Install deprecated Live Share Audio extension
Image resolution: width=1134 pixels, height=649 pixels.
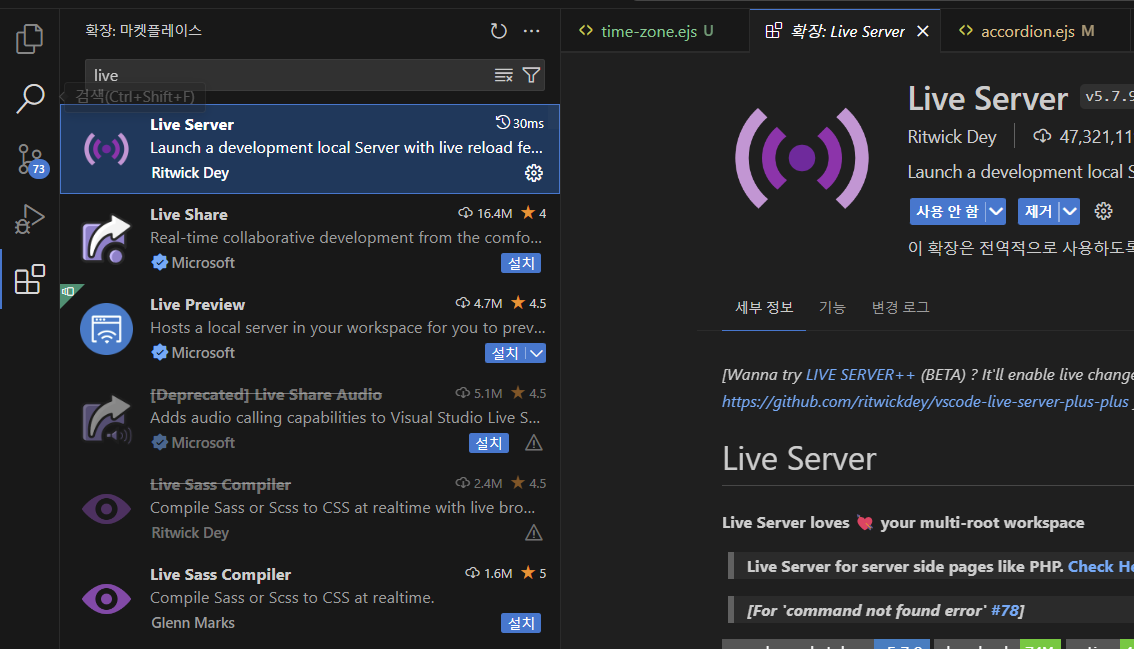click(x=489, y=443)
